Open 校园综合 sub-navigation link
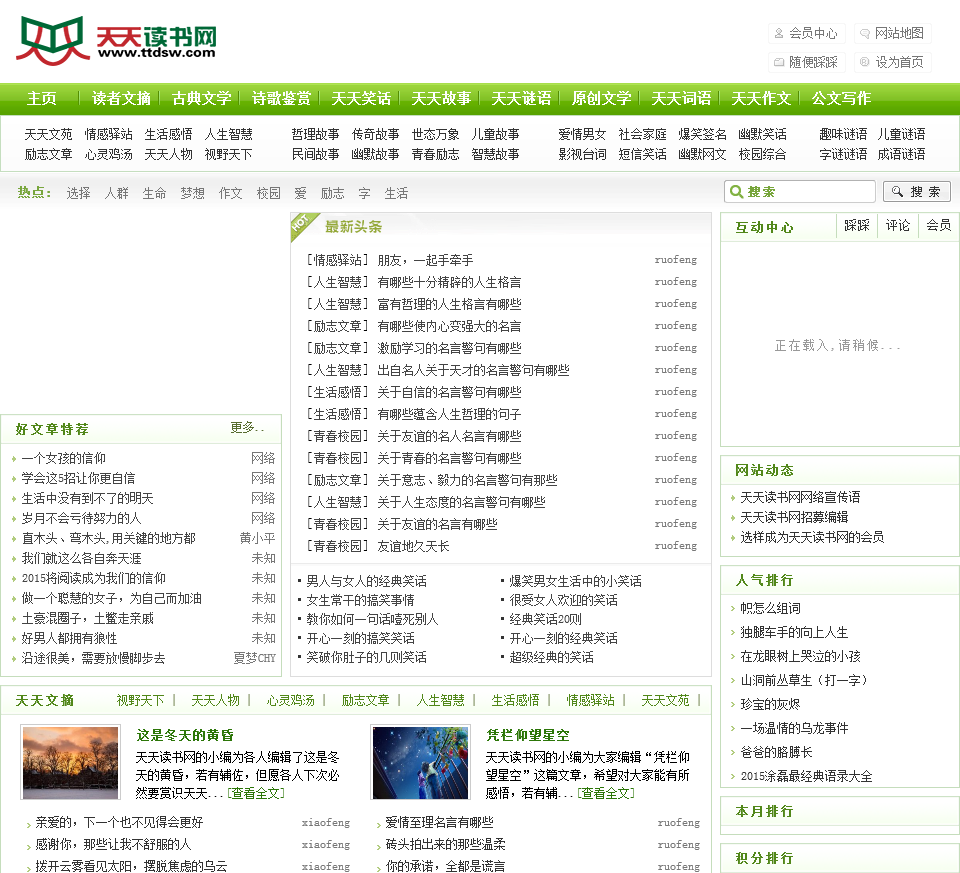The width and height of the screenshot is (960, 873). tap(762, 154)
